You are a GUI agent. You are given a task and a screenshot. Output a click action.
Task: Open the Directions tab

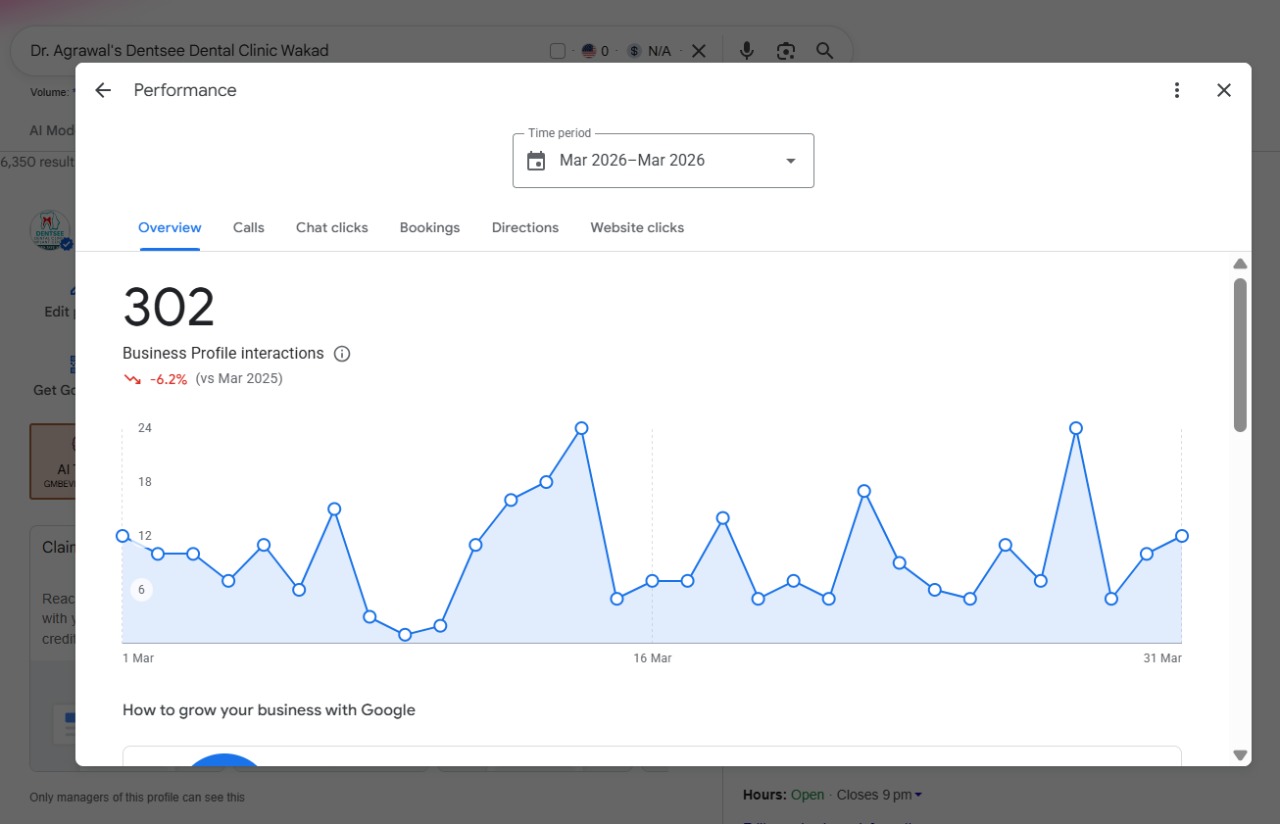click(x=525, y=228)
